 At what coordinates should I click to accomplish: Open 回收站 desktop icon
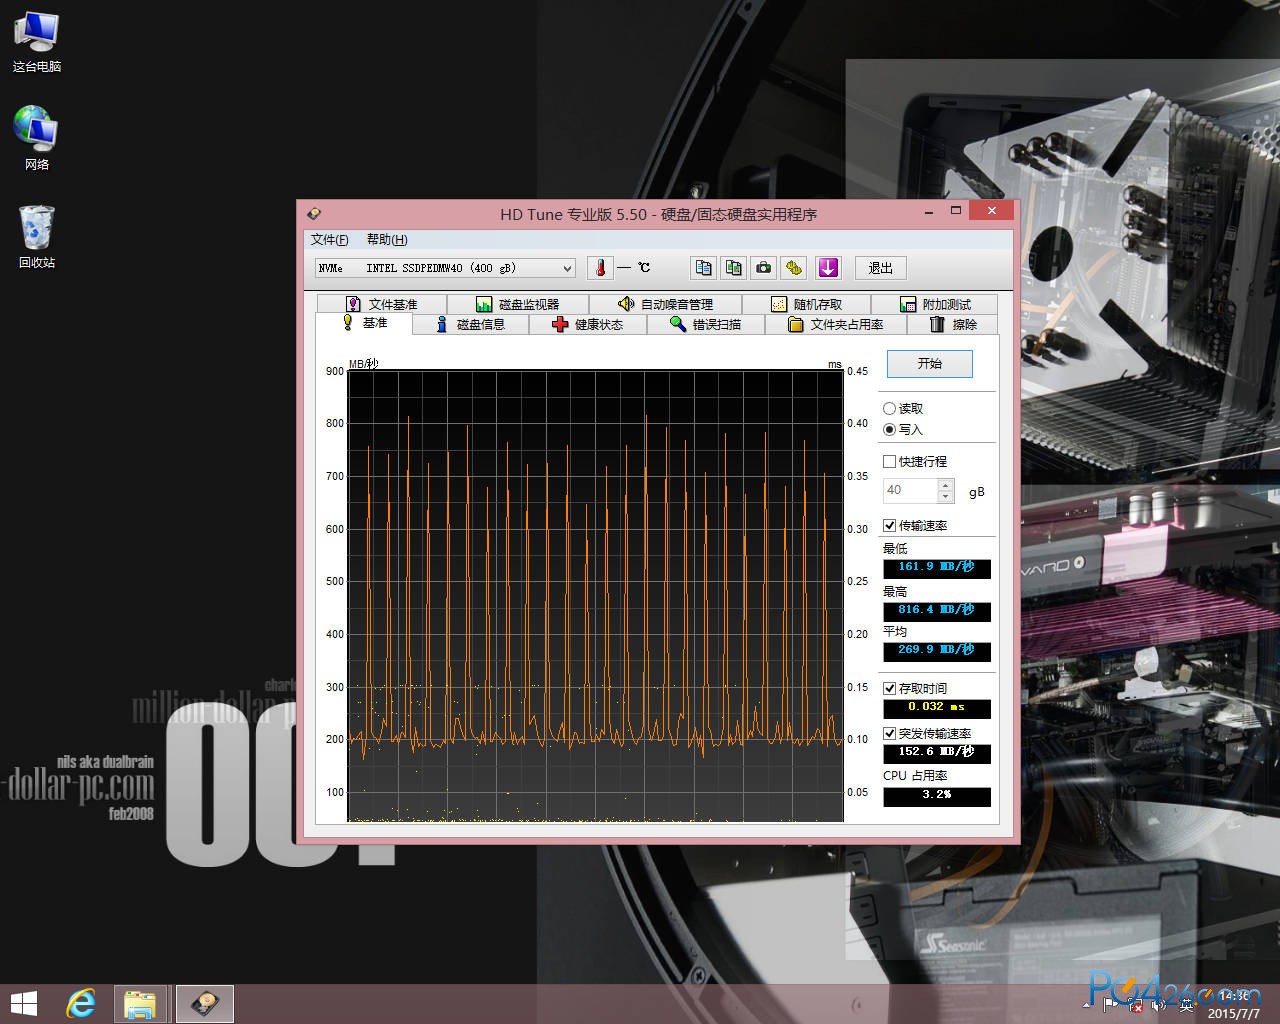tap(37, 238)
